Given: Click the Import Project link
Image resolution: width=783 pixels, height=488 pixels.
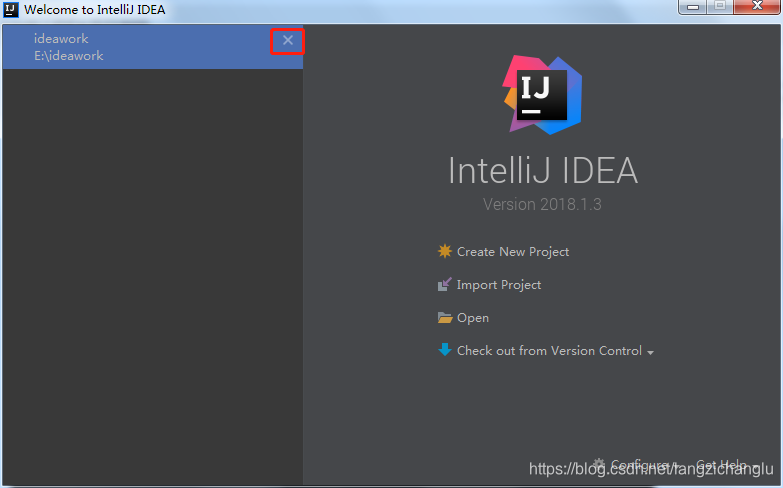Looking at the screenshot, I should click(x=499, y=285).
